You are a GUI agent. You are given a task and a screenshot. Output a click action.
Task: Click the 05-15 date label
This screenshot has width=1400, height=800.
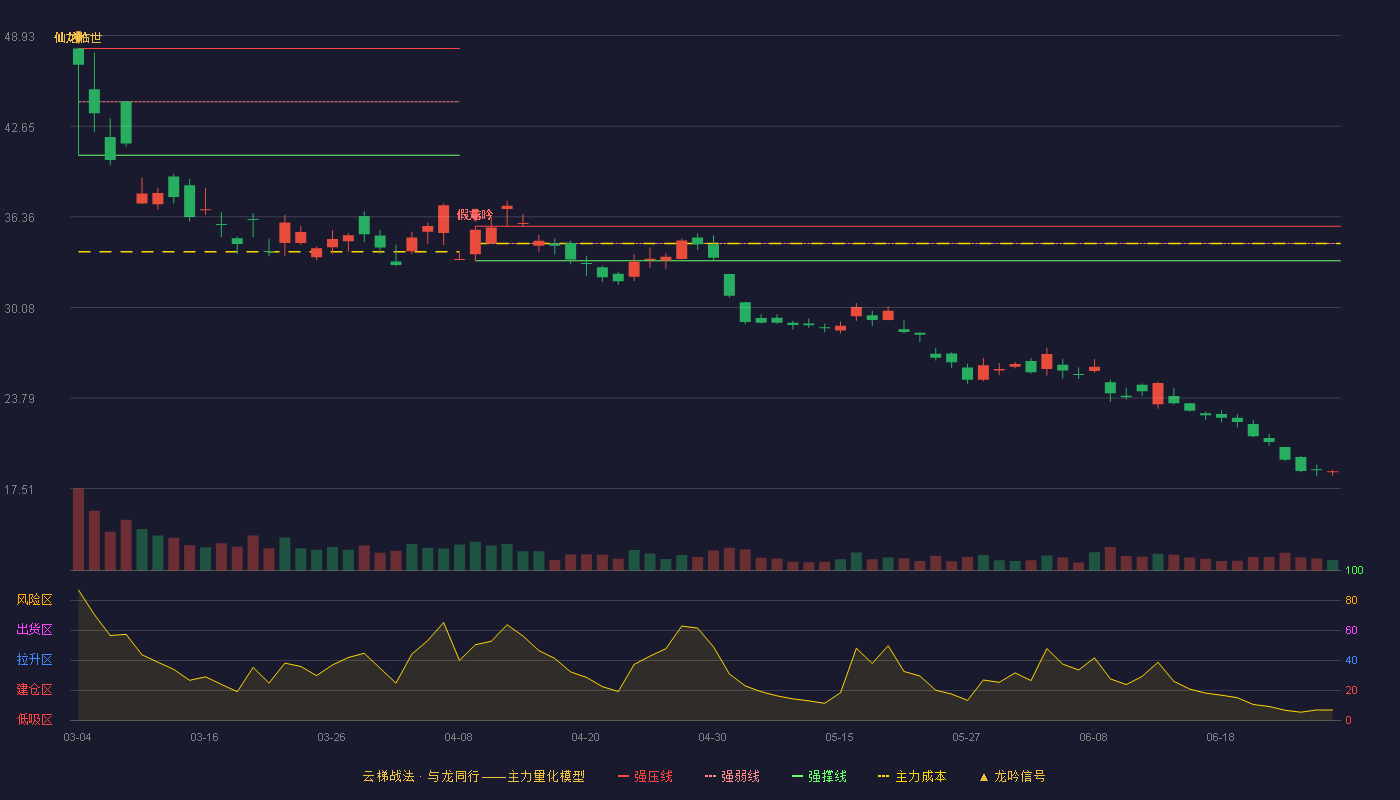coord(839,737)
